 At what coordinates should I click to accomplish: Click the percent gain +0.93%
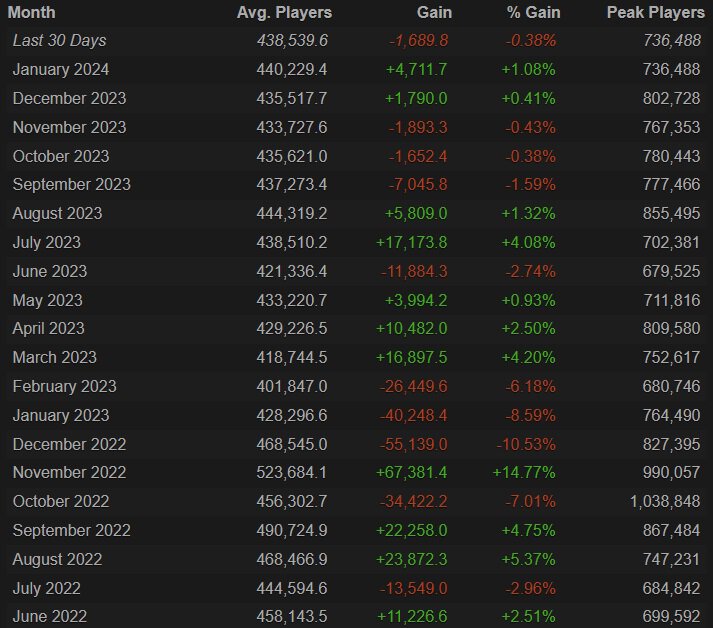point(528,301)
